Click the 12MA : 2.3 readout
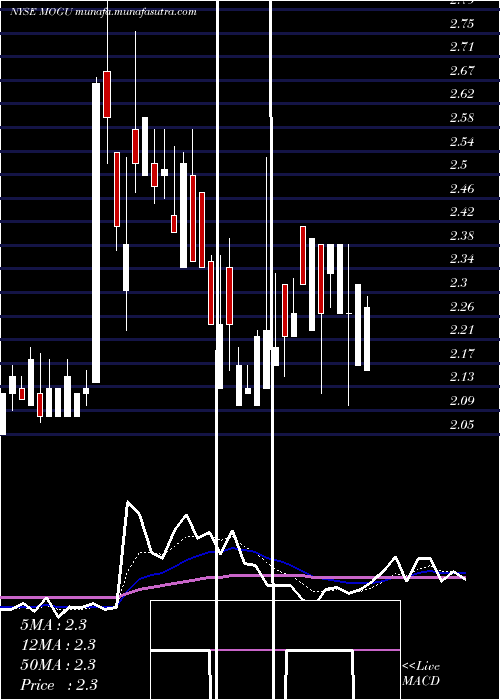 pyautogui.click(x=58, y=645)
